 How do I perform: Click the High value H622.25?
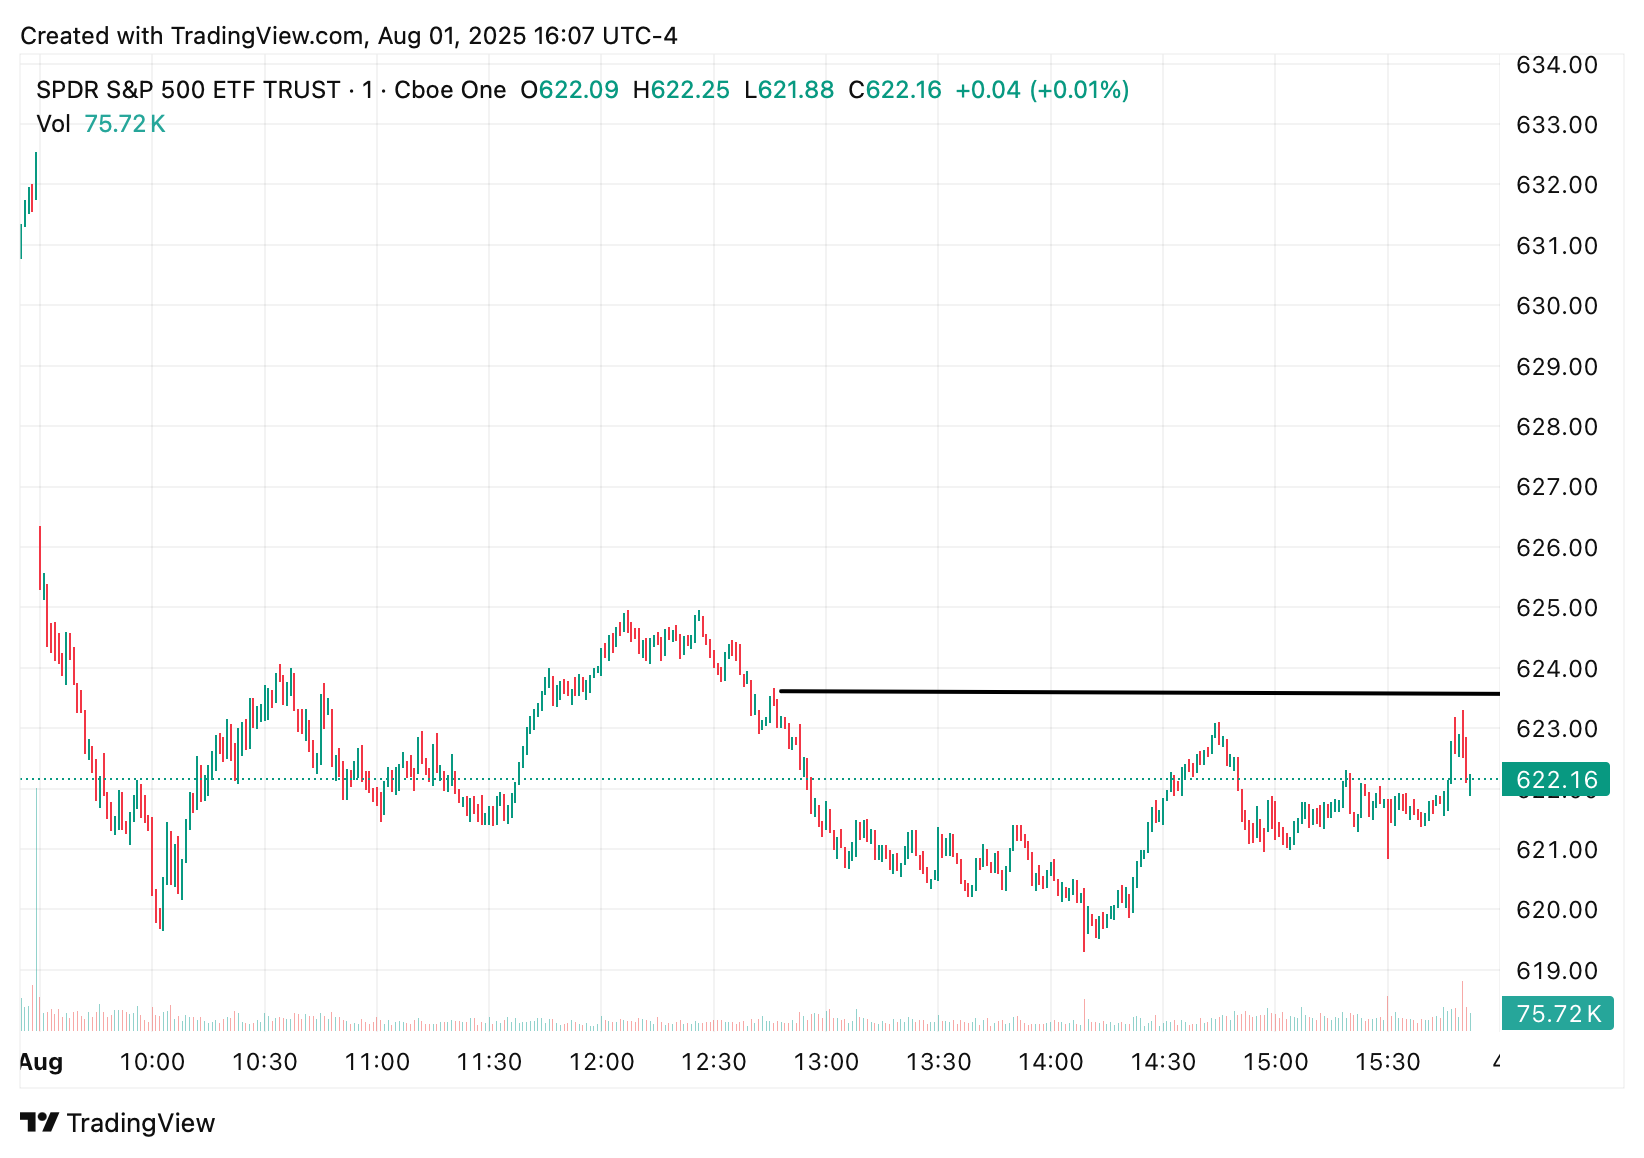681,90
